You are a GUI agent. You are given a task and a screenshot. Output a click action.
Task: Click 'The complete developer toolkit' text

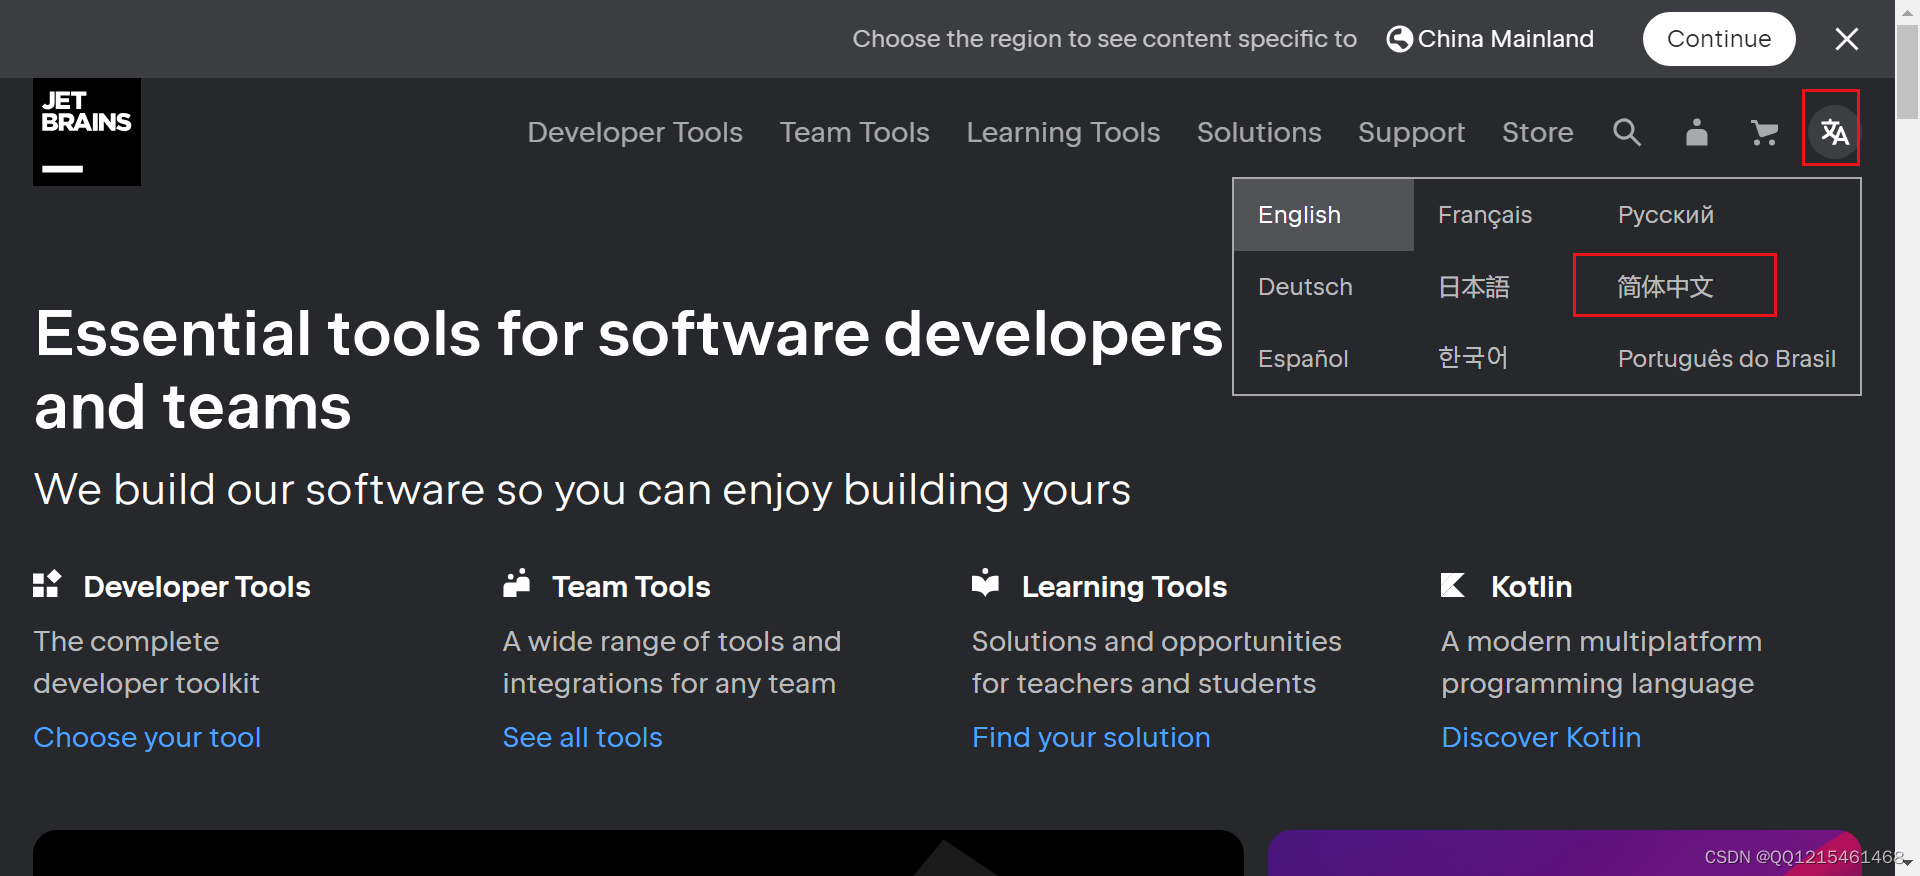point(146,662)
